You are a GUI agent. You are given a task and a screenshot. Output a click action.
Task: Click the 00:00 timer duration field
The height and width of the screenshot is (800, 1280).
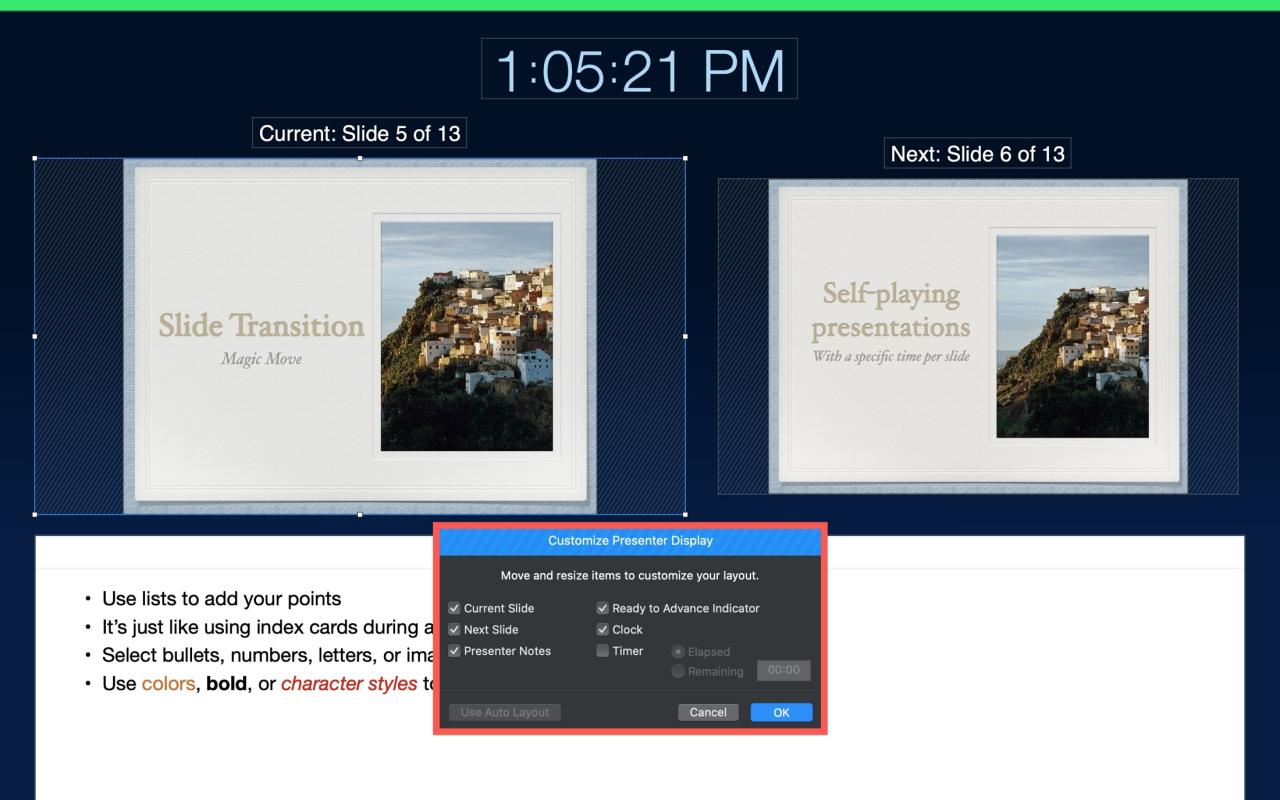[783, 671]
